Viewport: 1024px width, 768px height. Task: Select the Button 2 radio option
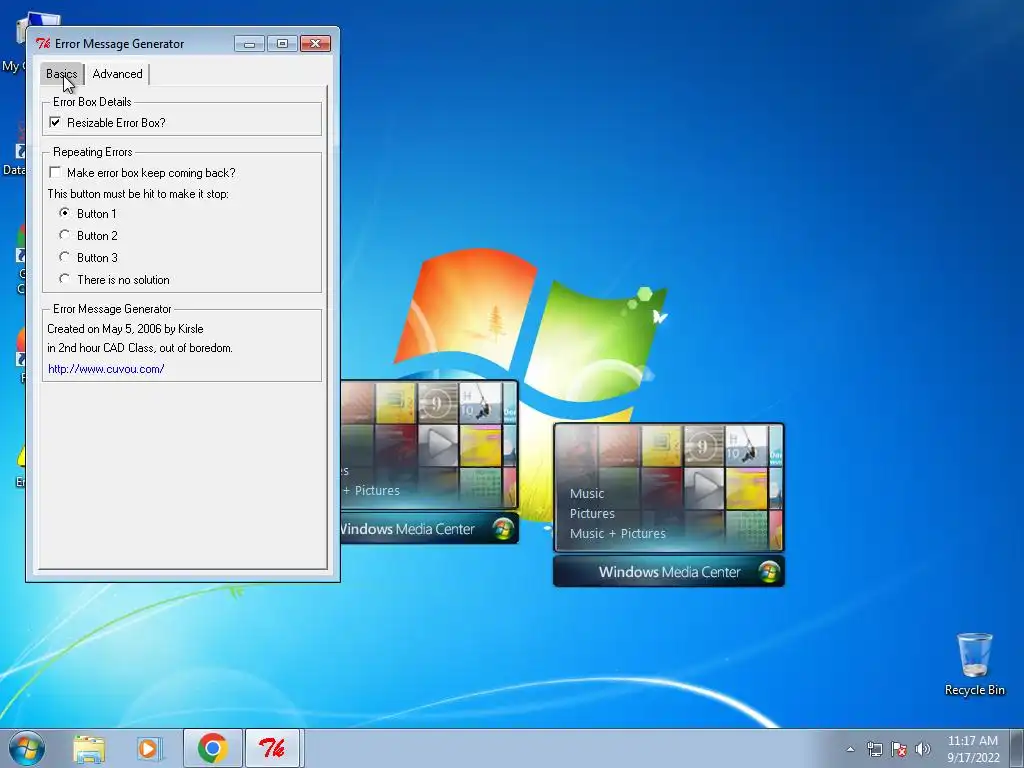(x=64, y=235)
